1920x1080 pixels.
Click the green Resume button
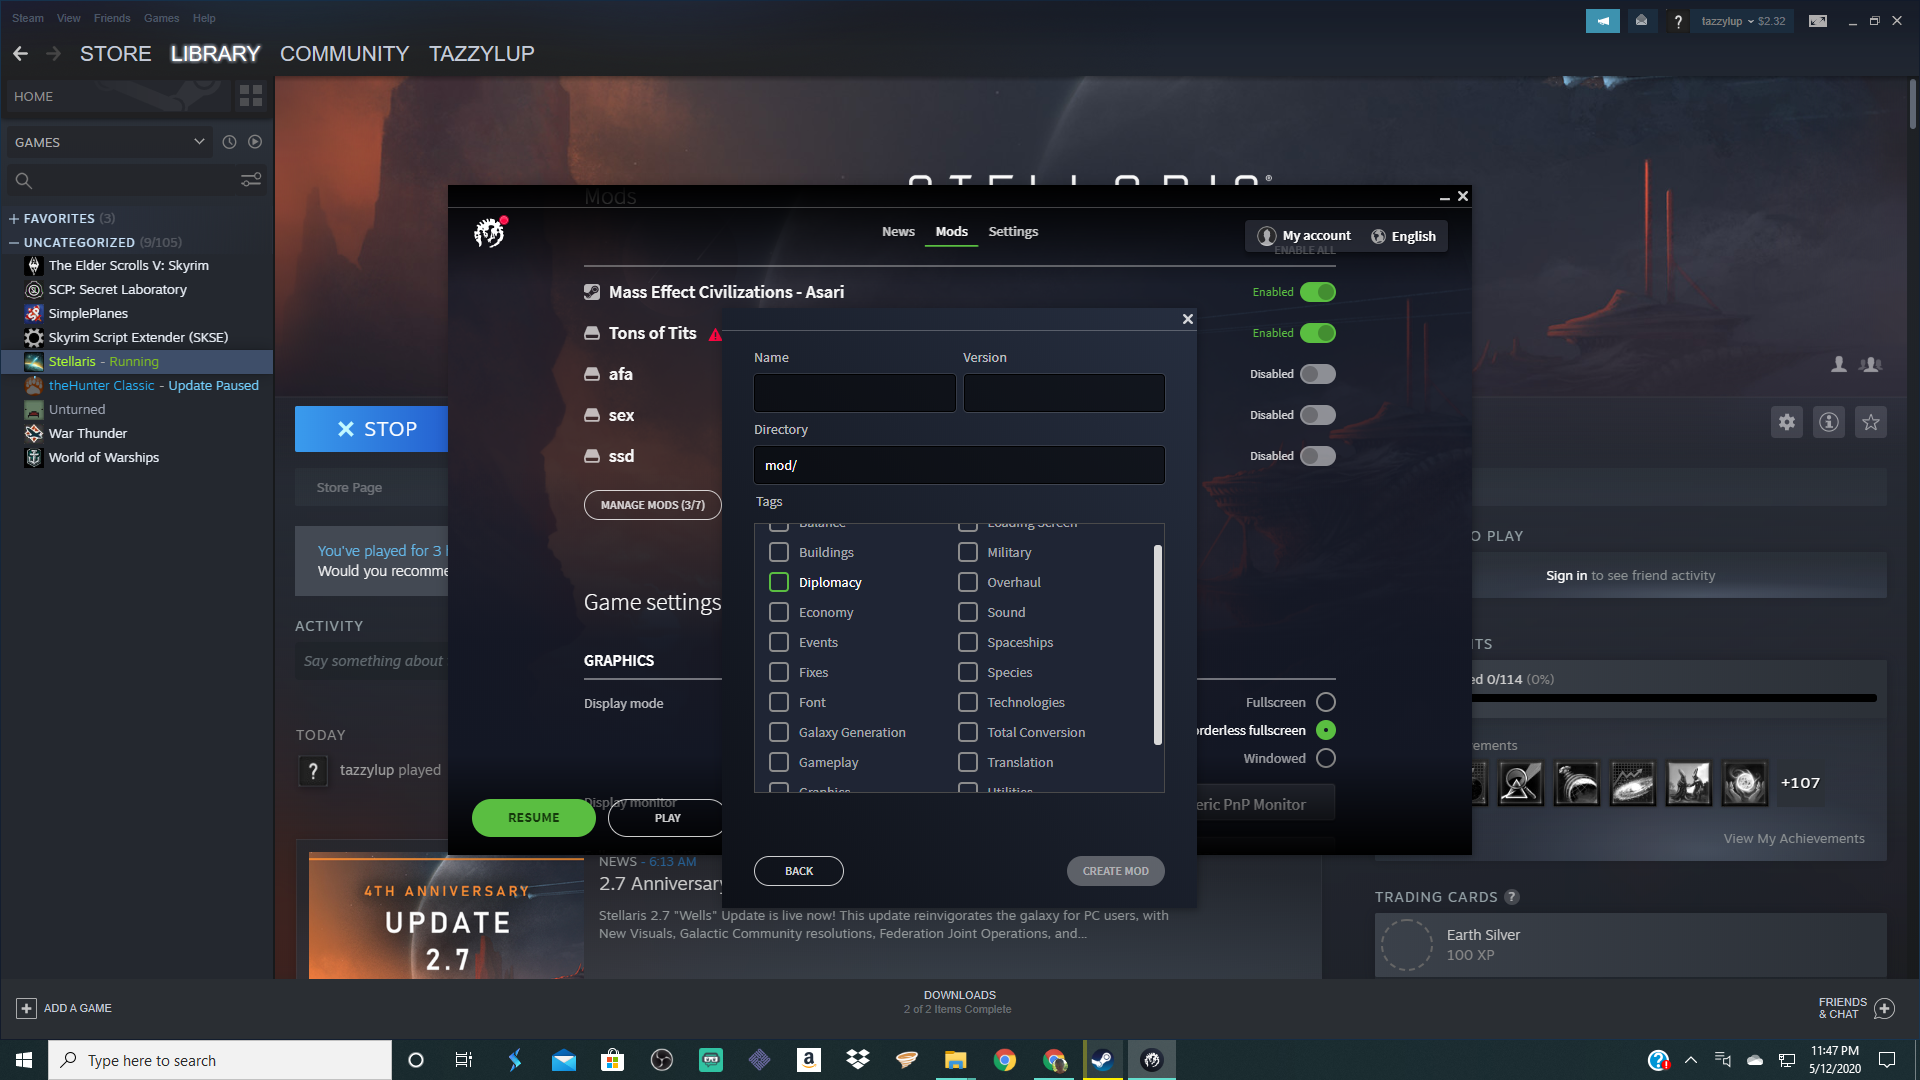(x=534, y=818)
